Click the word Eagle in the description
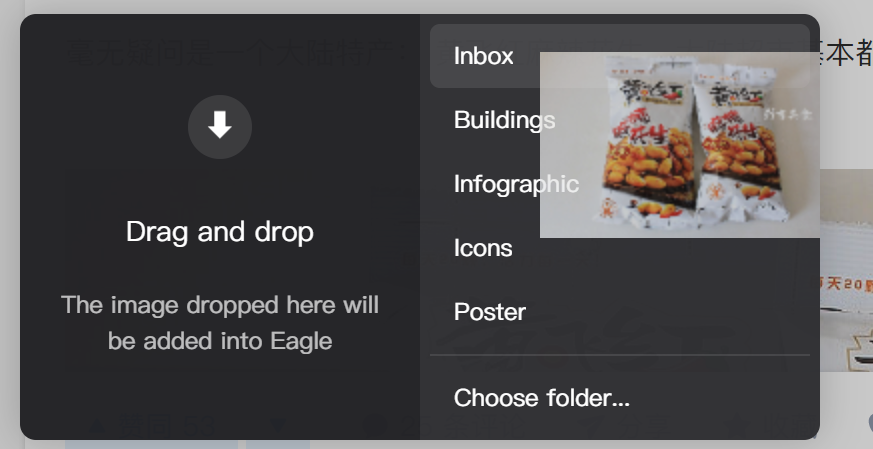 tap(301, 341)
